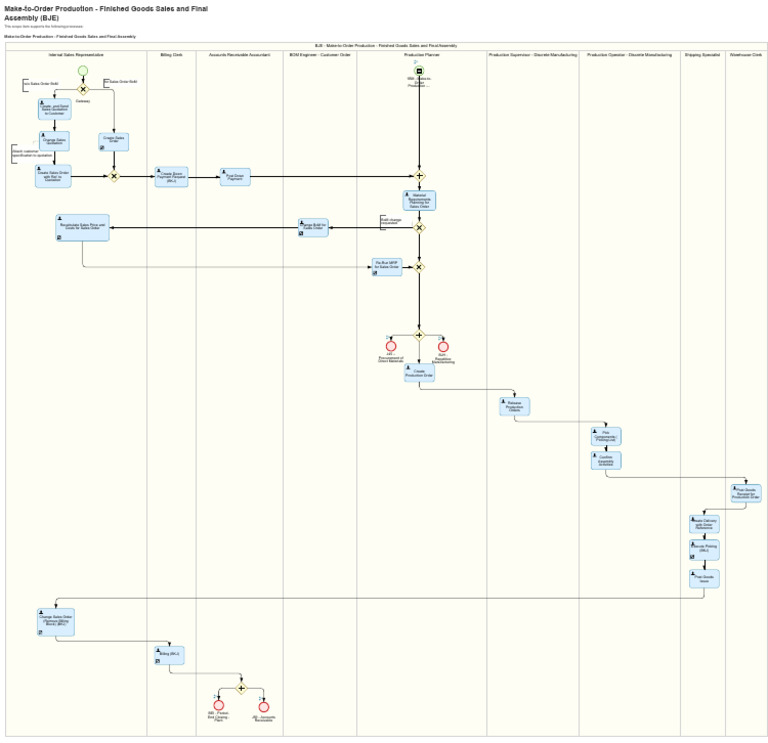The image size is (768, 743).
Task: Click the Production Operator - Discrete Manufacturing header
Action: (629, 55)
